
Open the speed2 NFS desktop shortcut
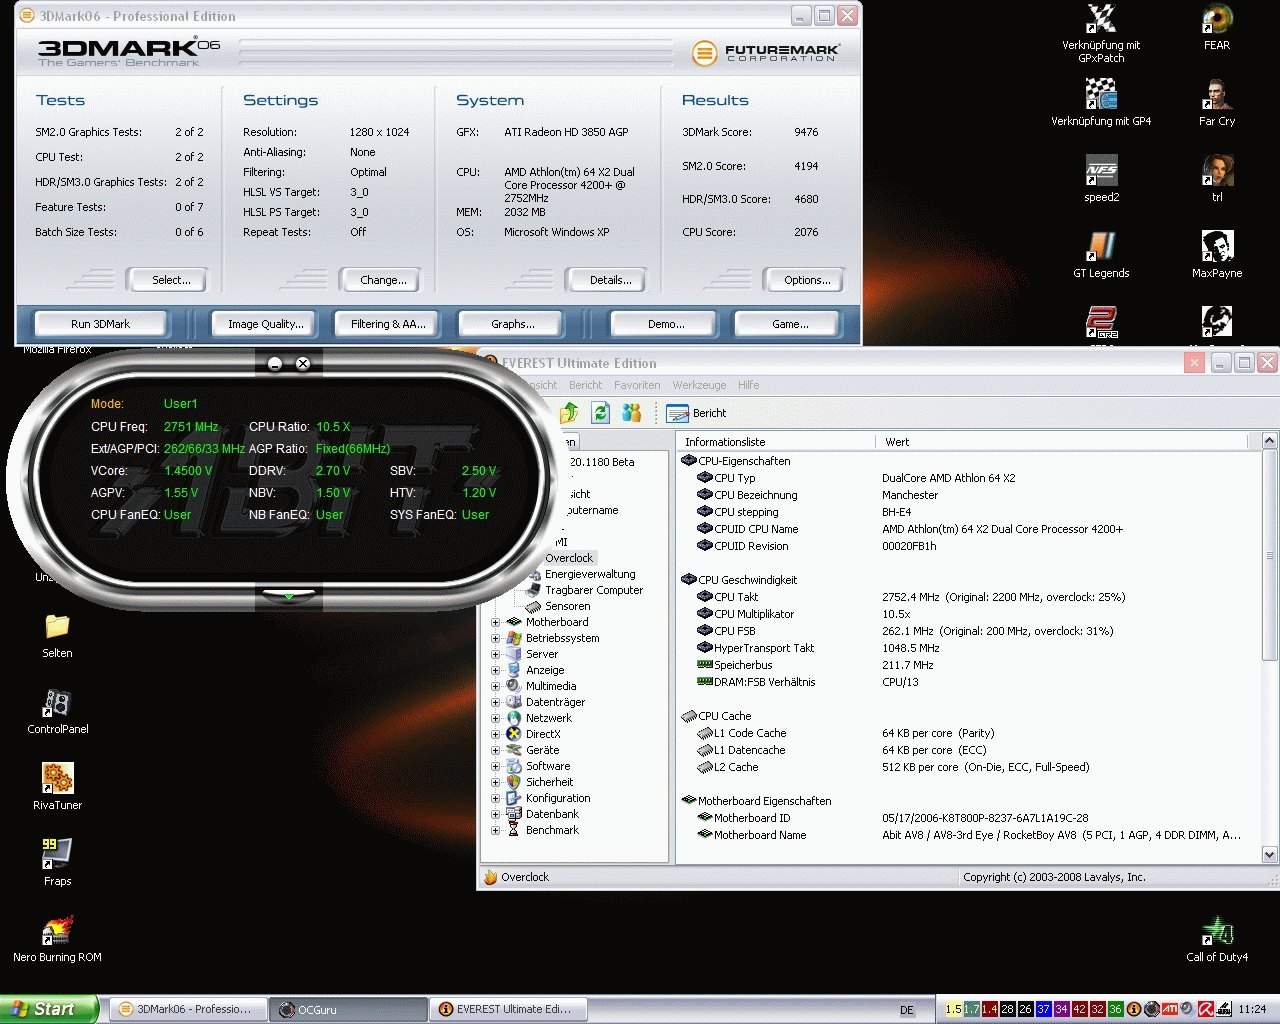pyautogui.click(x=1101, y=179)
